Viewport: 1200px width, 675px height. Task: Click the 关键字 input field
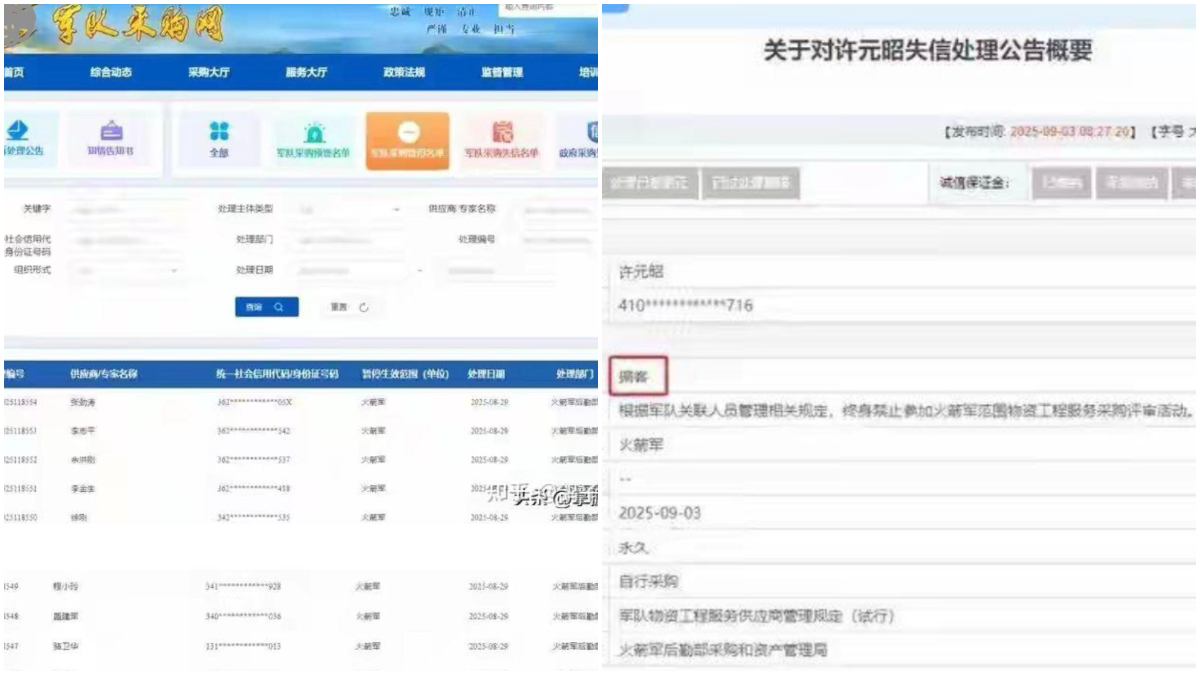(x=128, y=210)
